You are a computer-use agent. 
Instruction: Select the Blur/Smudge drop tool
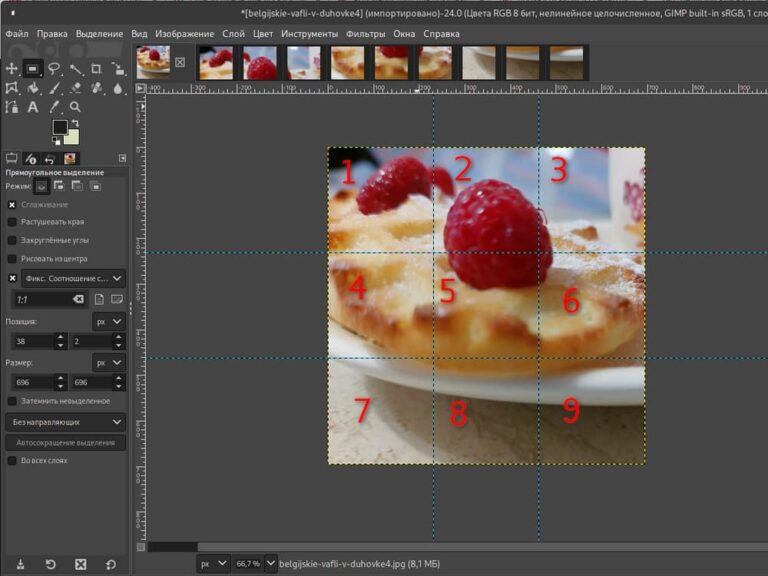pos(118,88)
